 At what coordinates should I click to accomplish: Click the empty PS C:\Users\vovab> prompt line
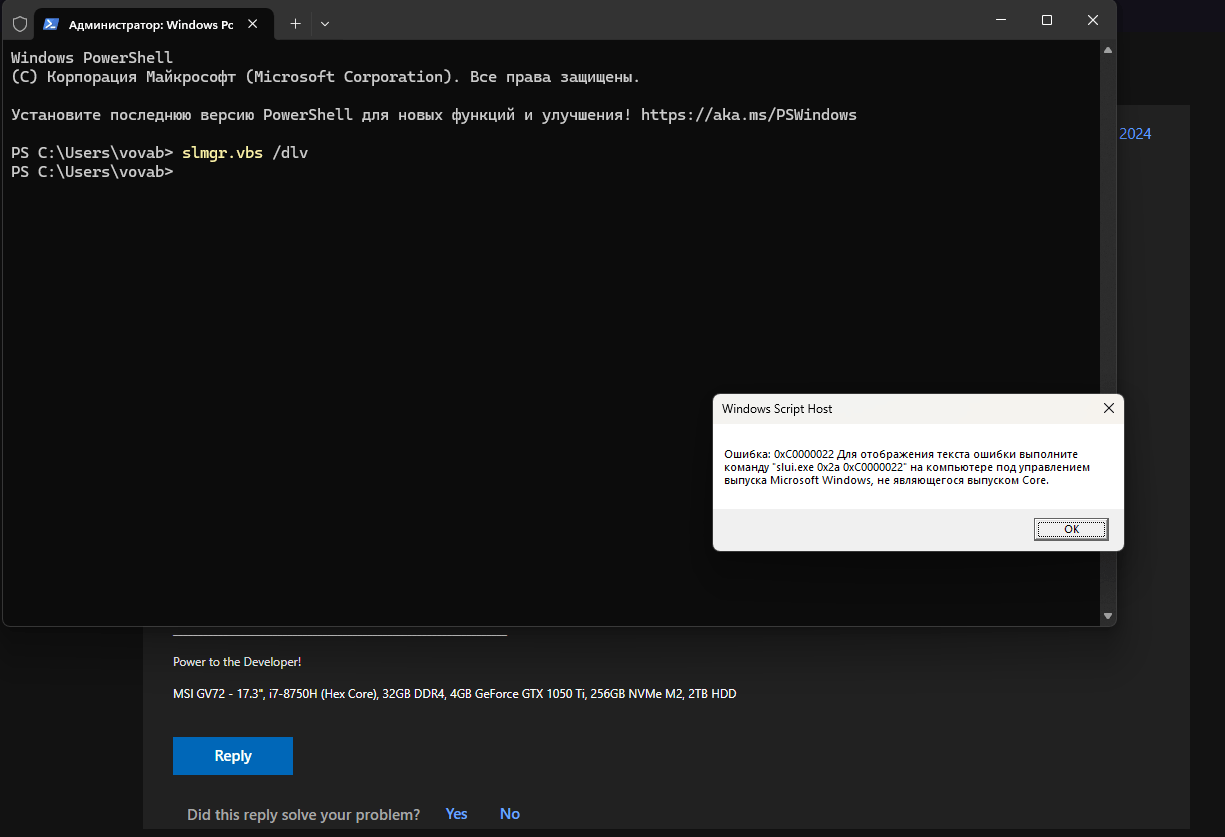point(92,172)
